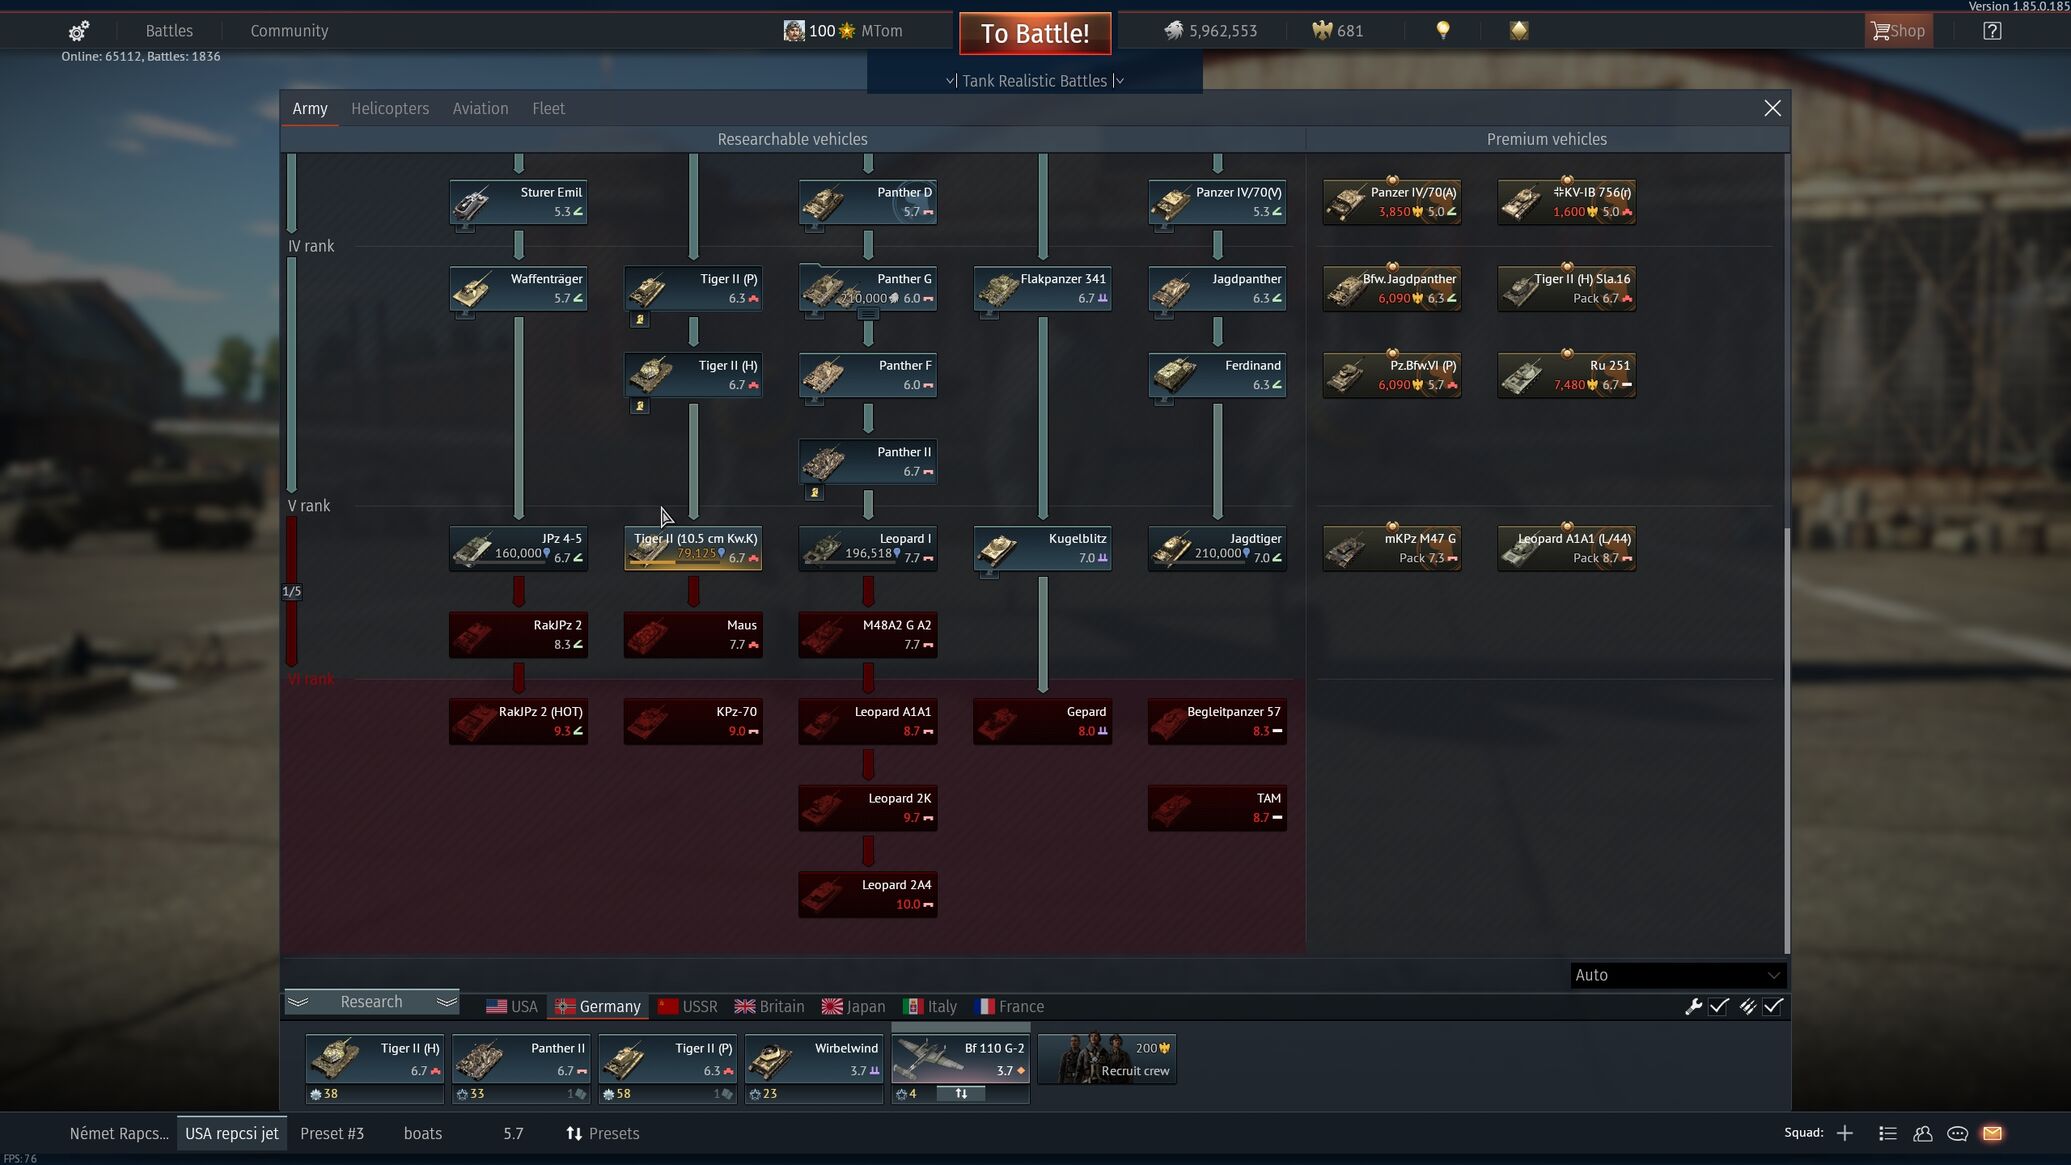
Task: Select the Leopard I card
Action: click(868, 548)
